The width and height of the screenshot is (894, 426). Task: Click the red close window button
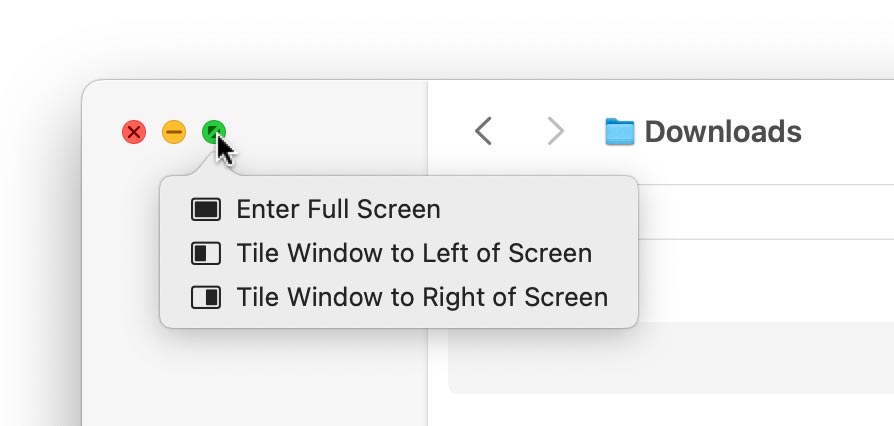[x=134, y=132]
